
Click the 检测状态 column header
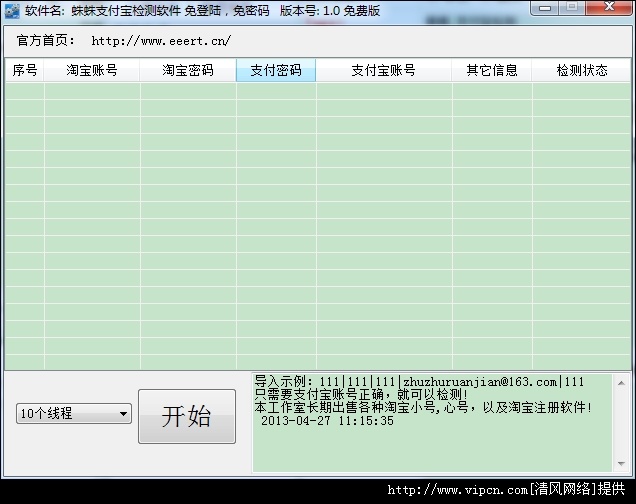tap(582, 70)
